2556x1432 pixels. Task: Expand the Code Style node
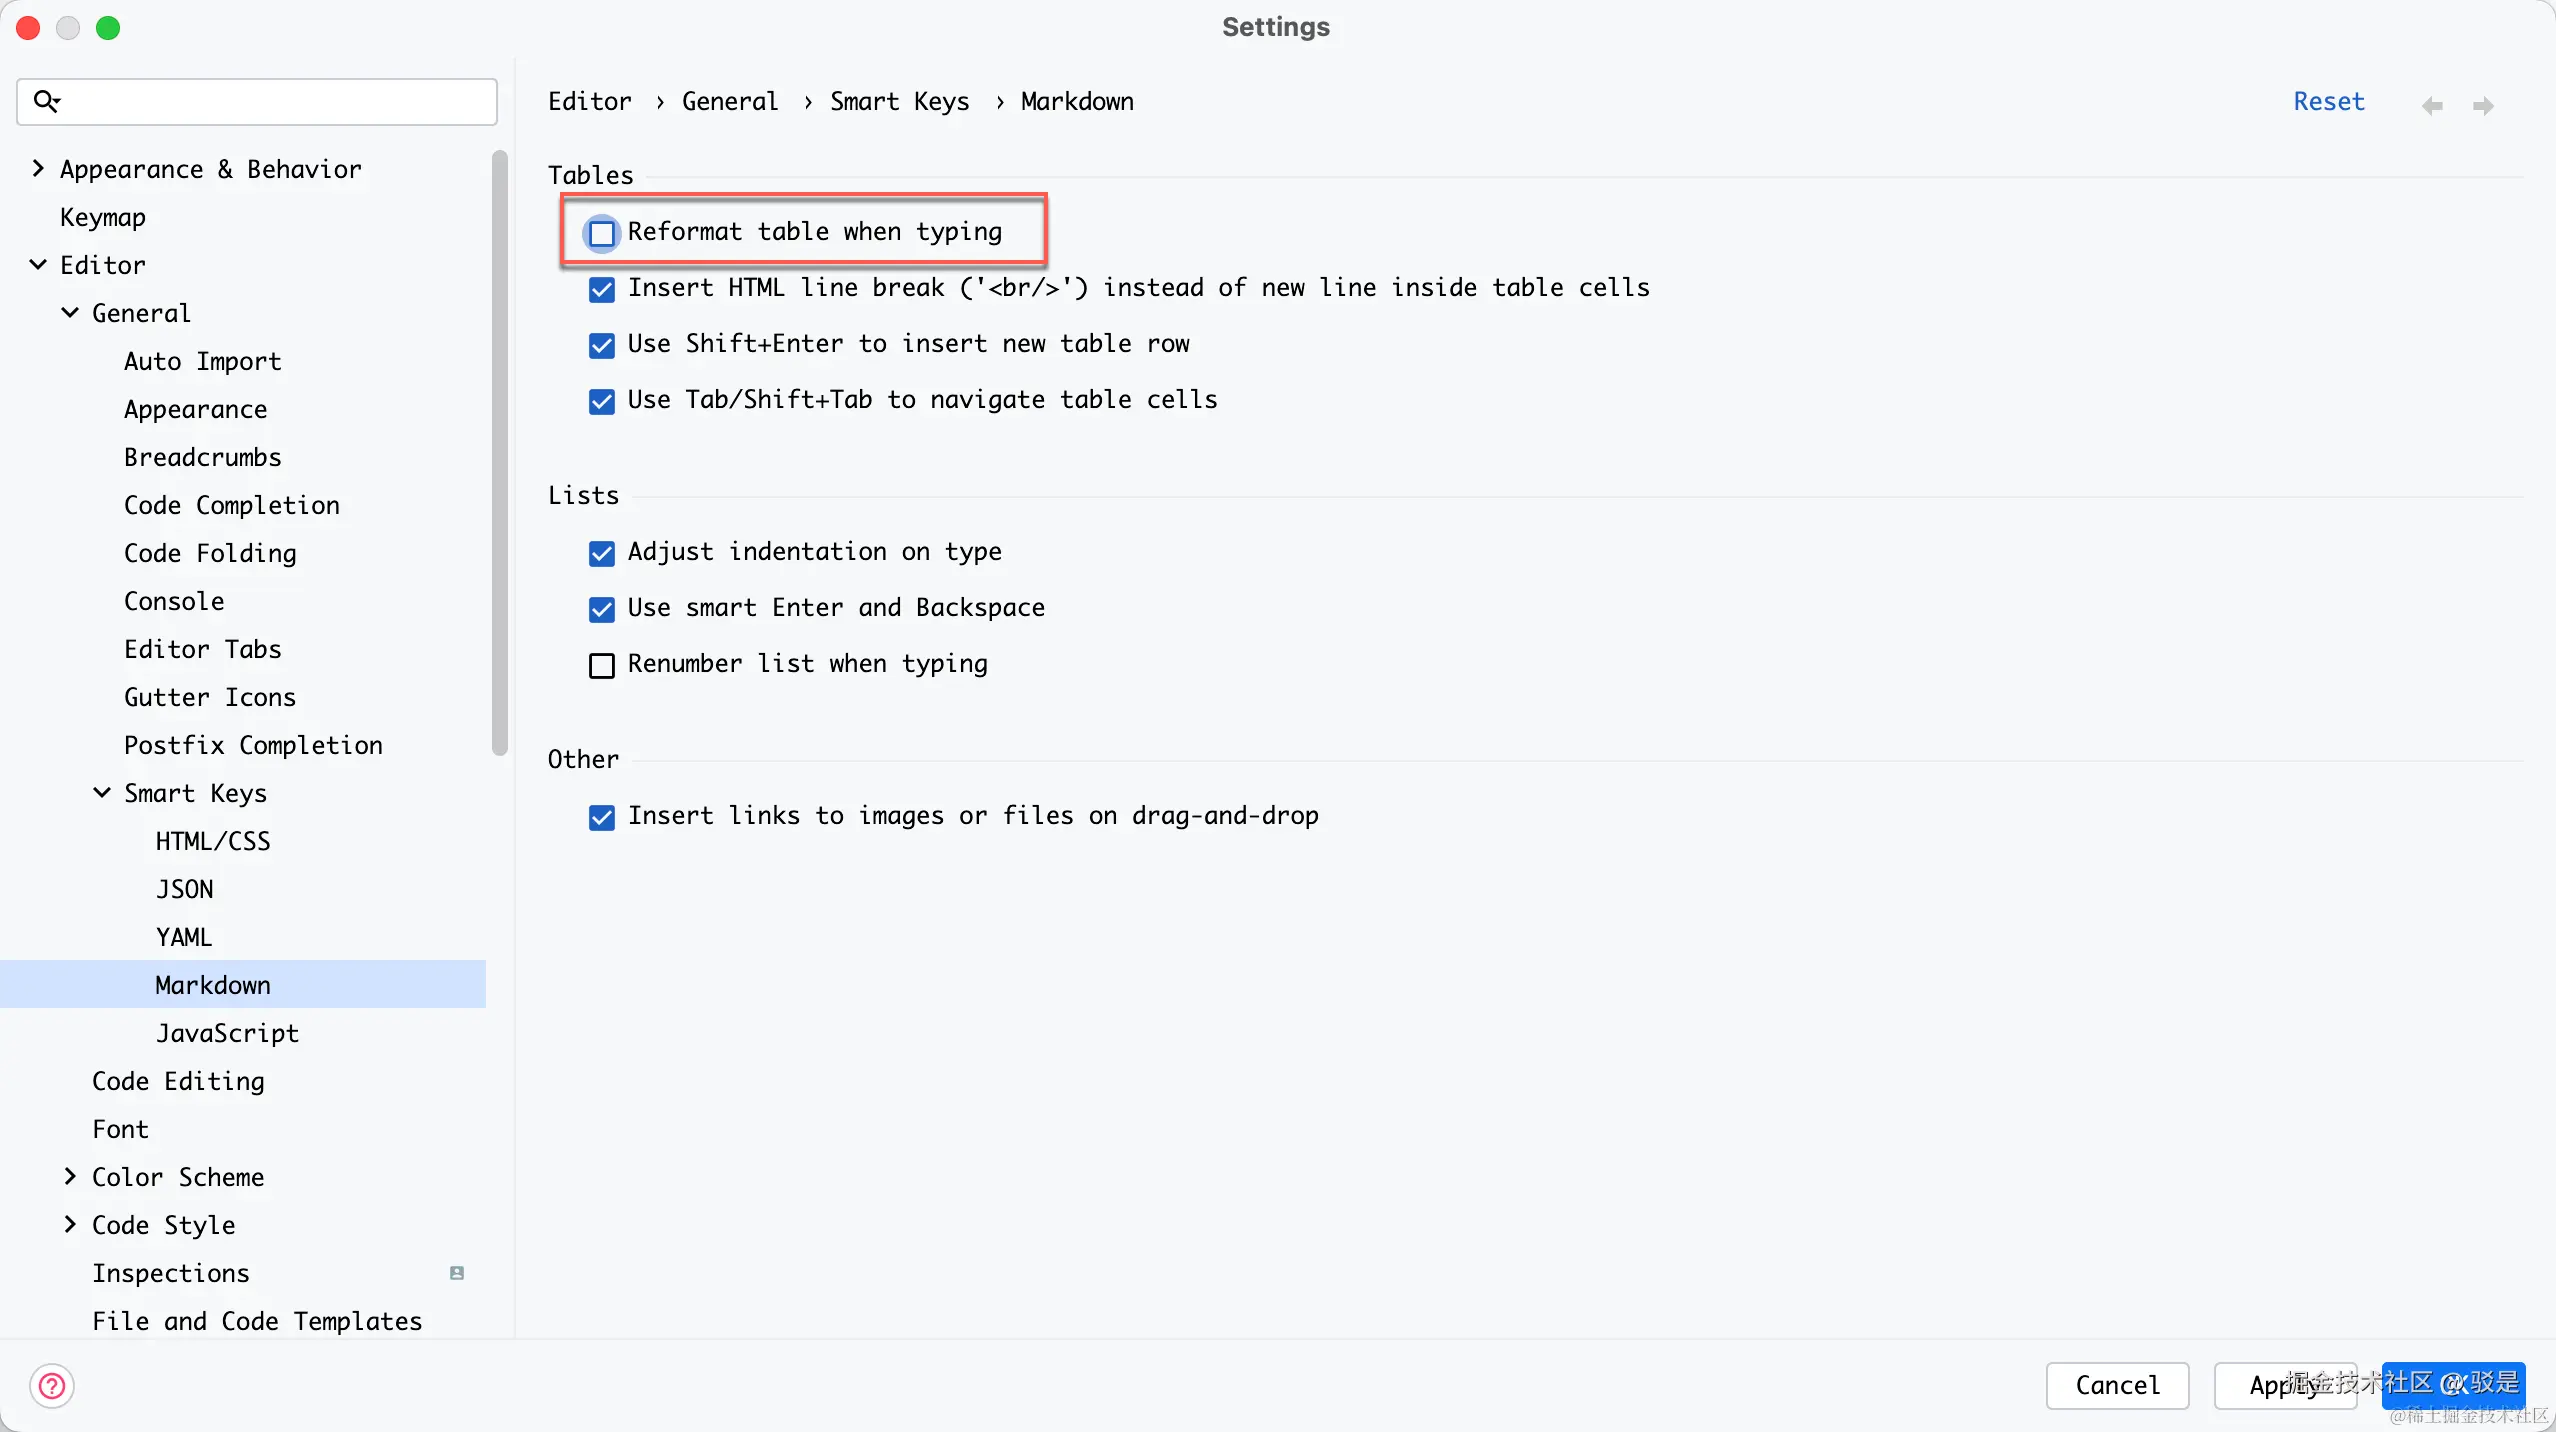point(70,1225)
